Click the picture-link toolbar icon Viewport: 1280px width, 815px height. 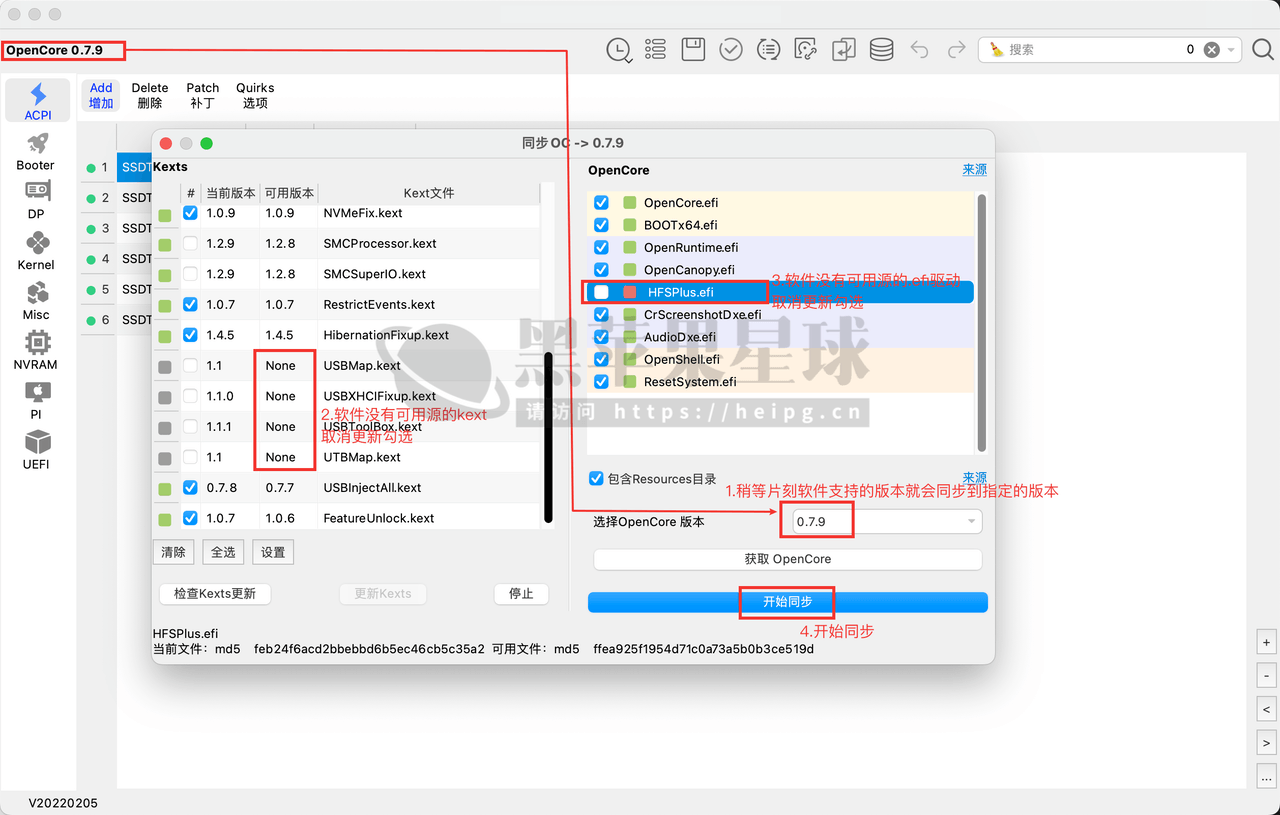pos(806,49)
